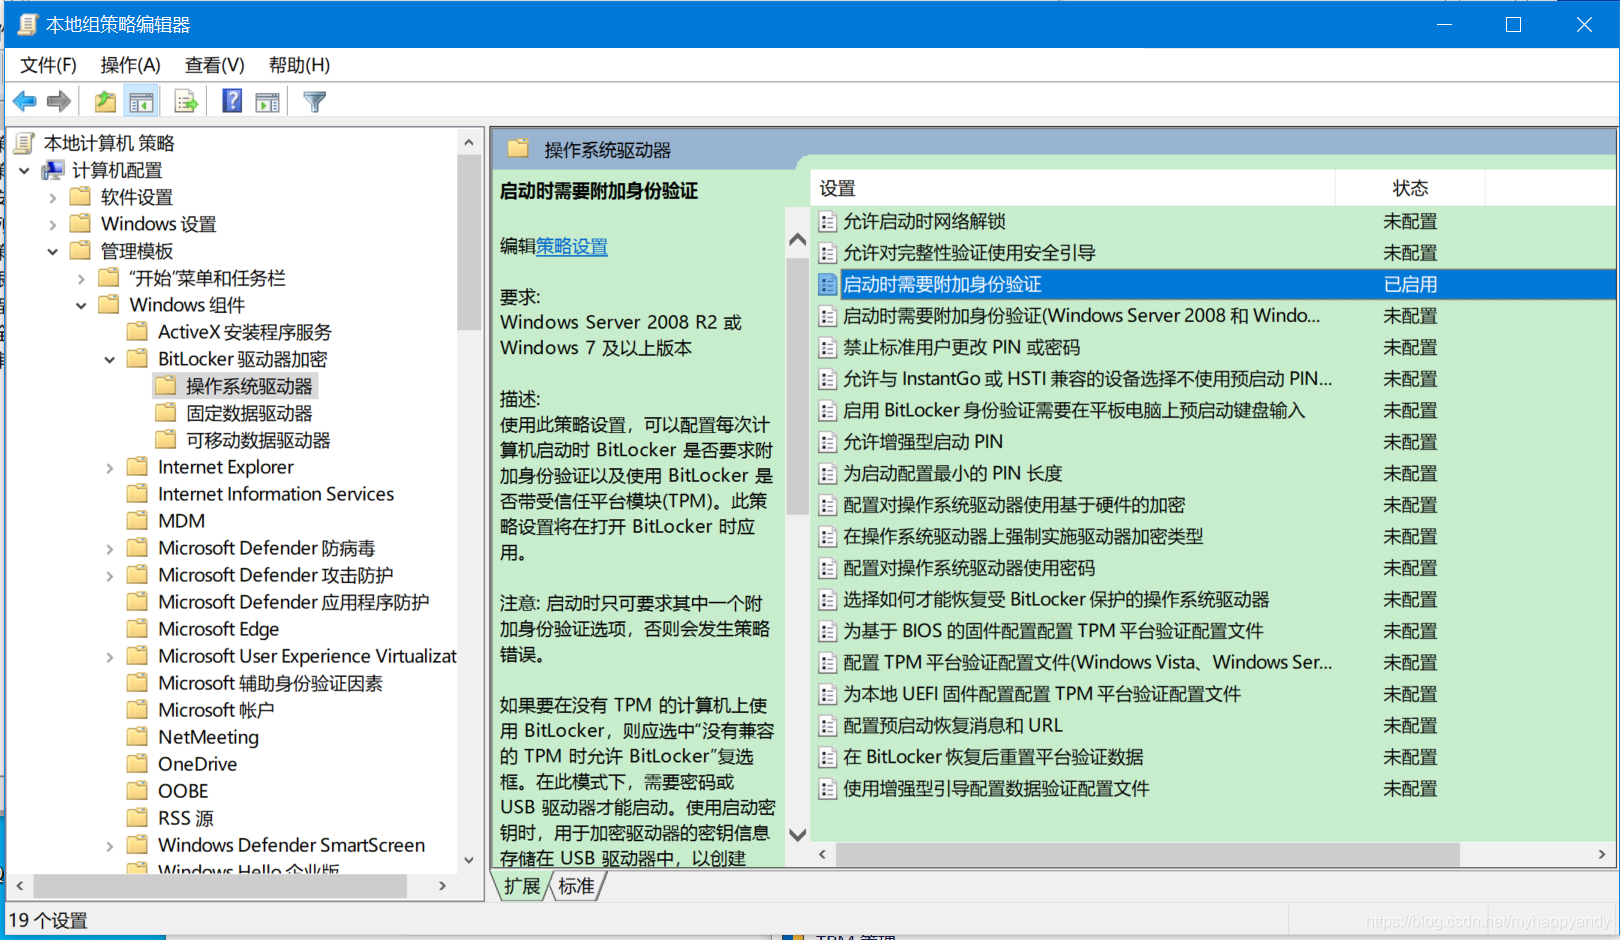
Task: Click folder icon of OneDrive
Action: 138,764
